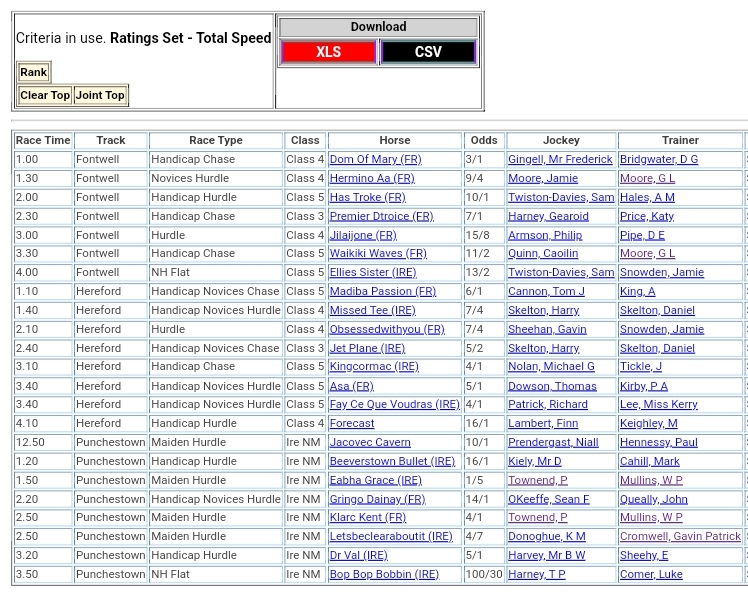This screenshot has width=748, height=595.
Task: Open trainer Bridgwater, D G
Action: coord(658,160)
